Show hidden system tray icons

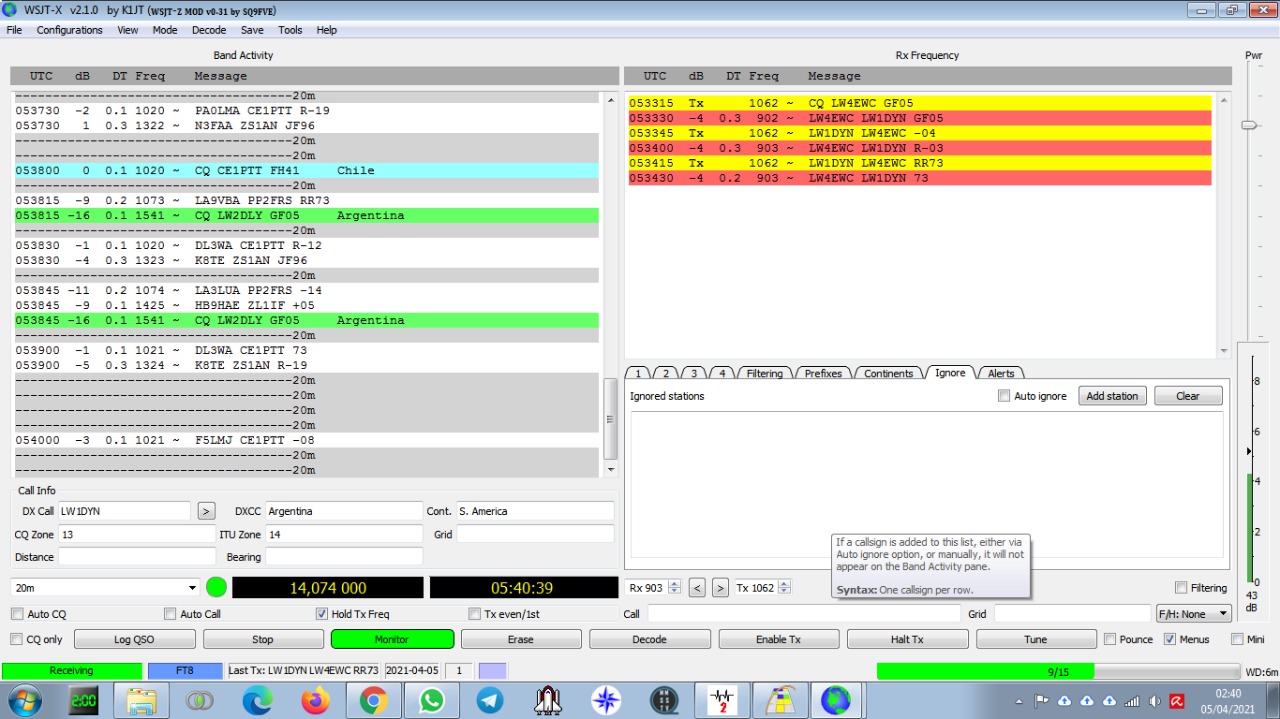(1018, 702)
